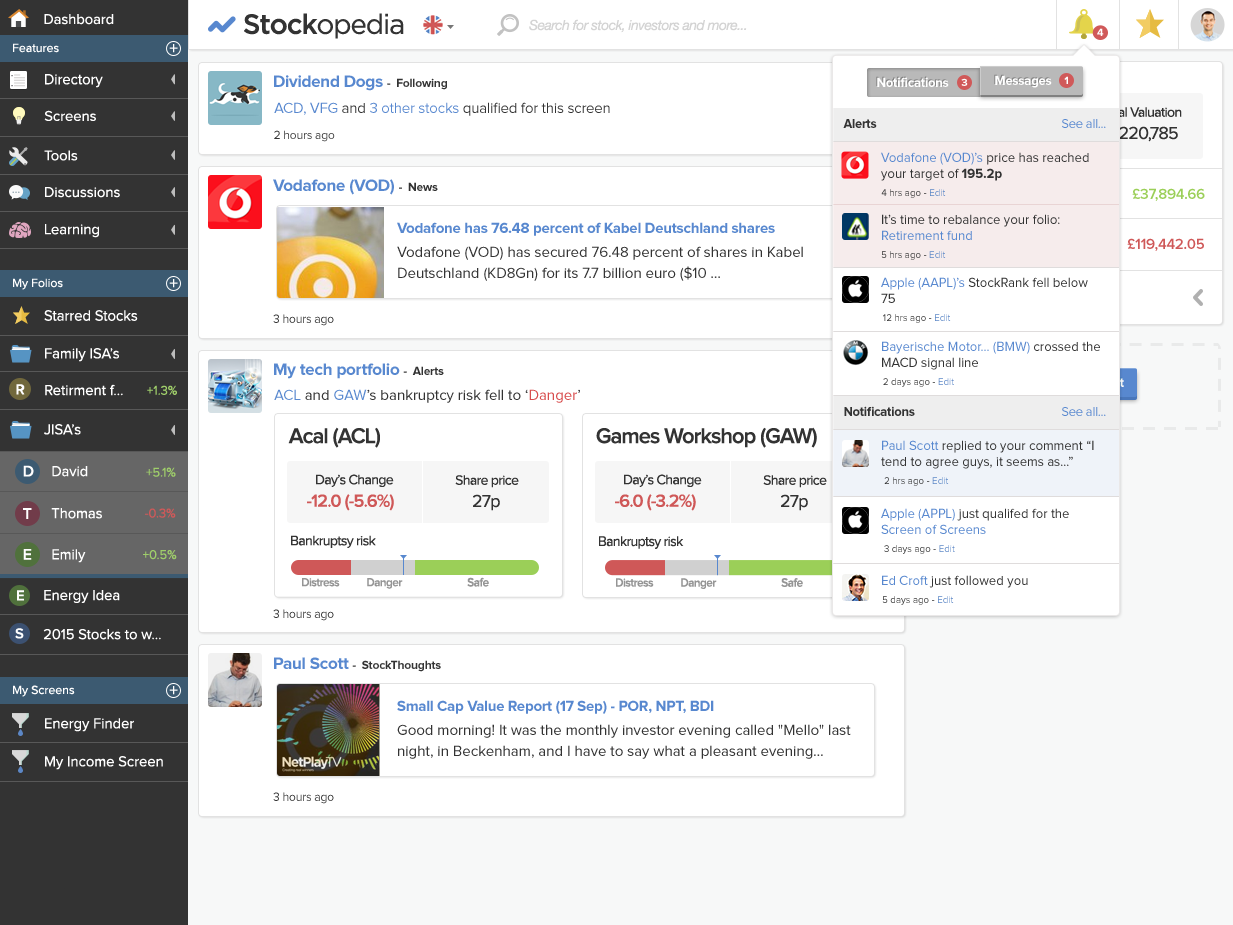
Task: Click the Family ISA's folder icon
Action: coord(21,354)
